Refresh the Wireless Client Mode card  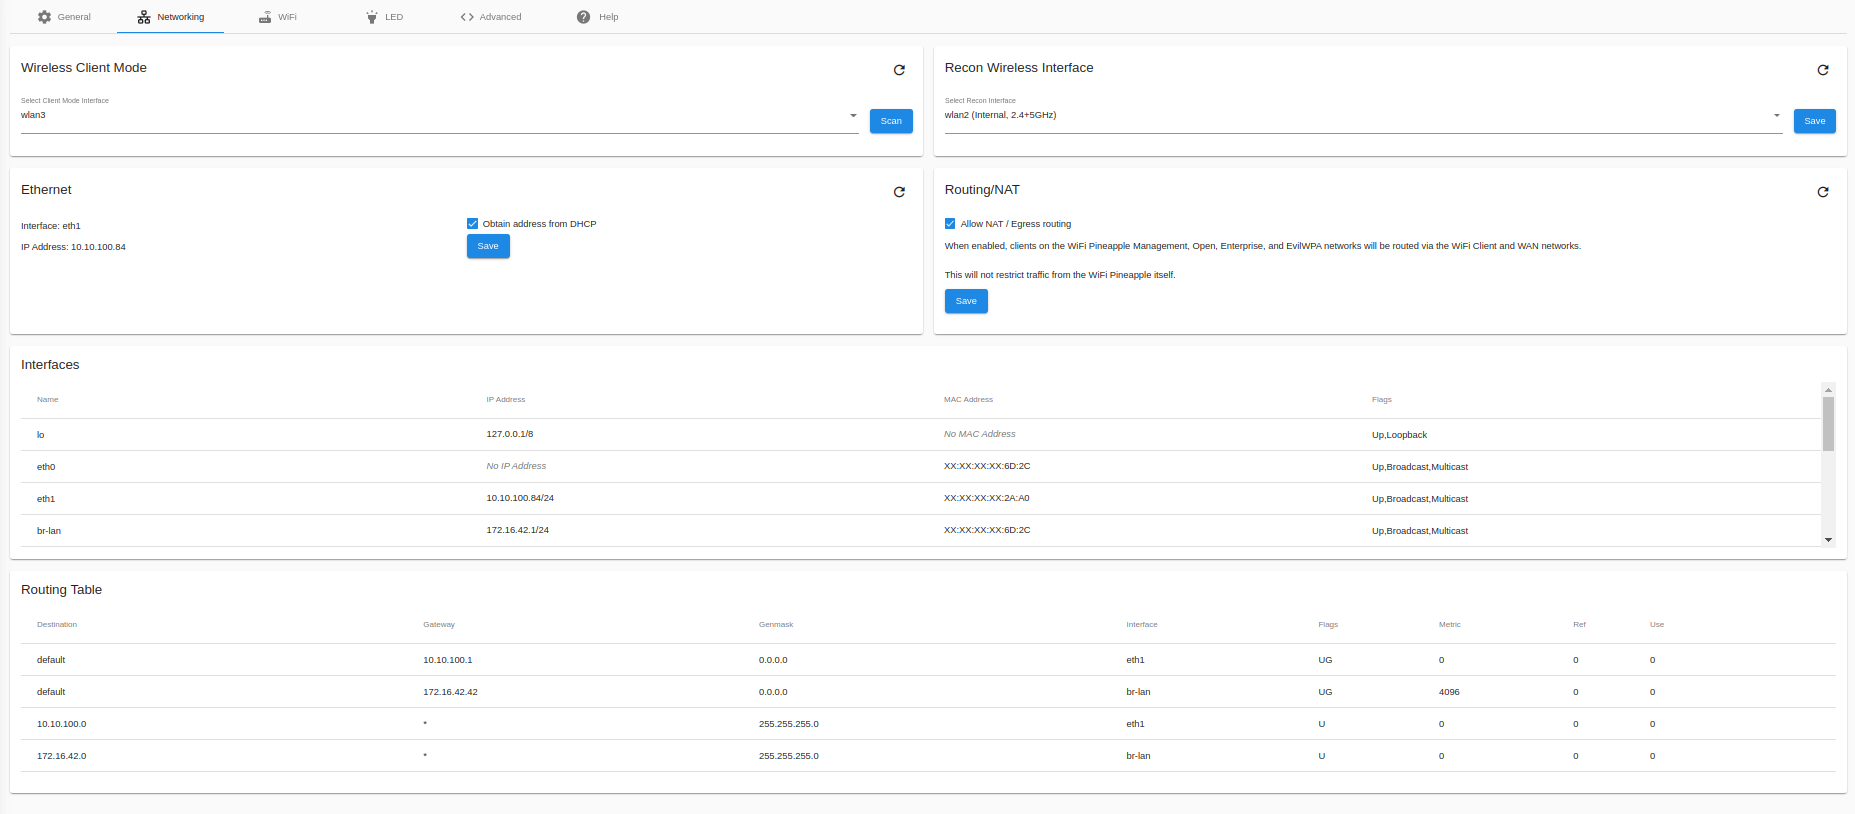(x=899, y=70)
